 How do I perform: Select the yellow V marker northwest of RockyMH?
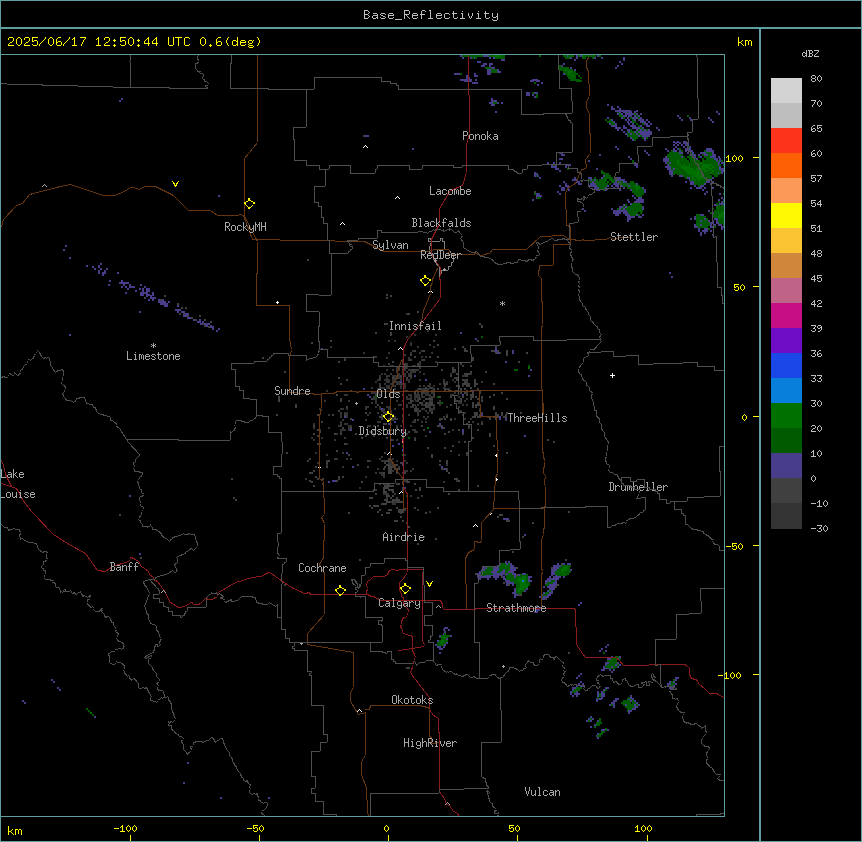[175, 184]
